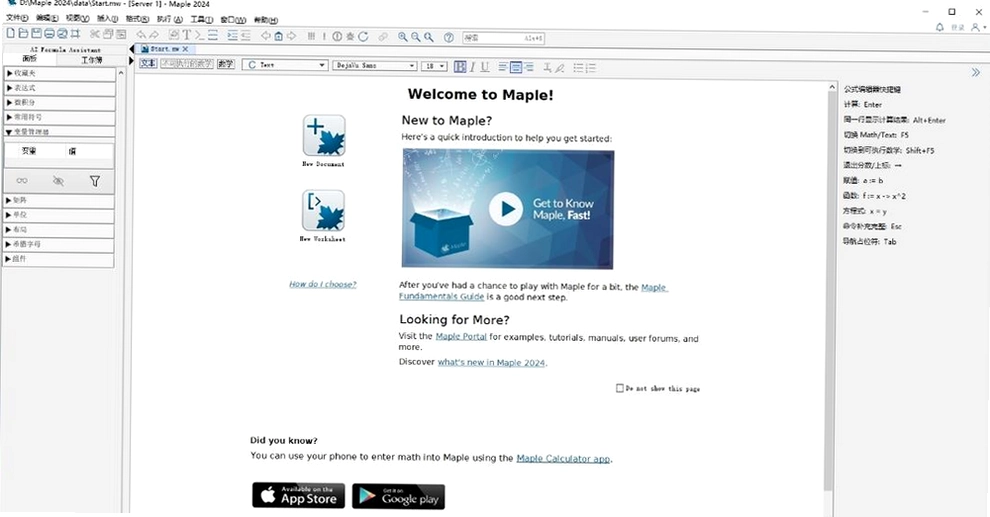Image resolution: width=990 pixels, height=517 pixels.
Task: Go to the home page icon
Action: coord(278,36)
